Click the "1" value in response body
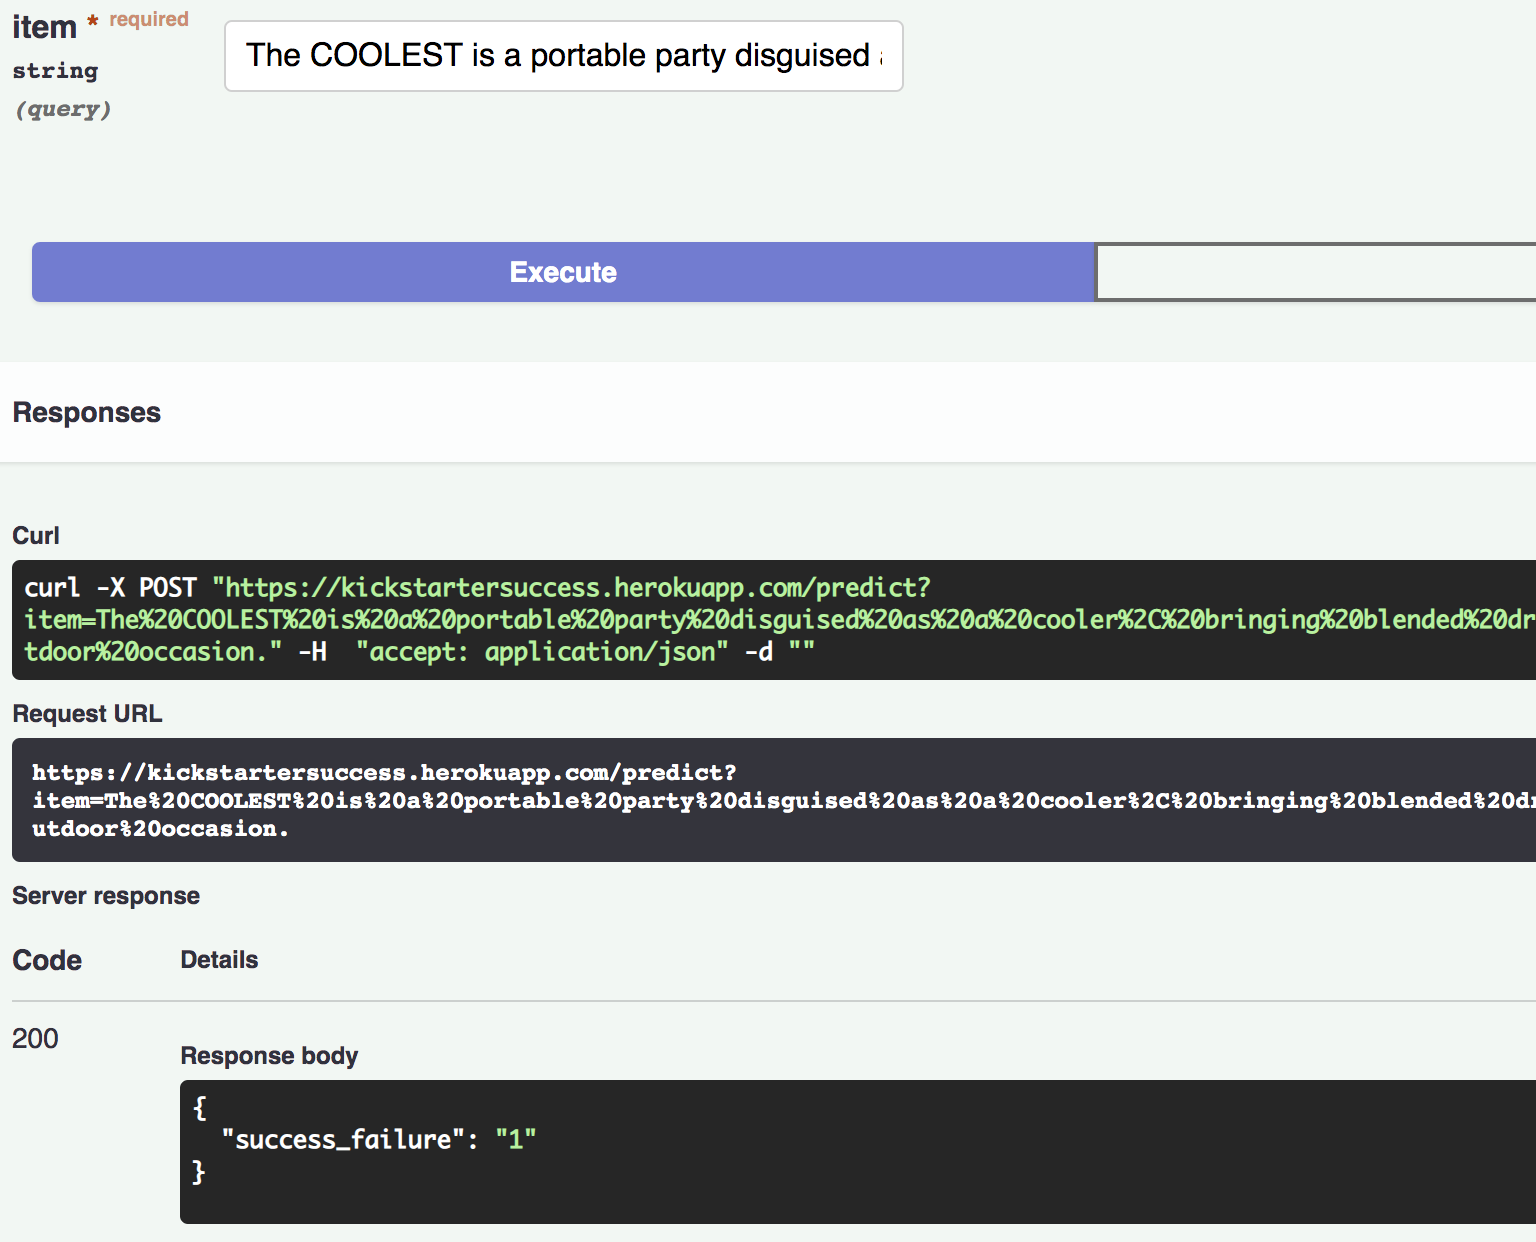The height and width of the screenshot is (1242, 1536). click(x=516, y=1139)
